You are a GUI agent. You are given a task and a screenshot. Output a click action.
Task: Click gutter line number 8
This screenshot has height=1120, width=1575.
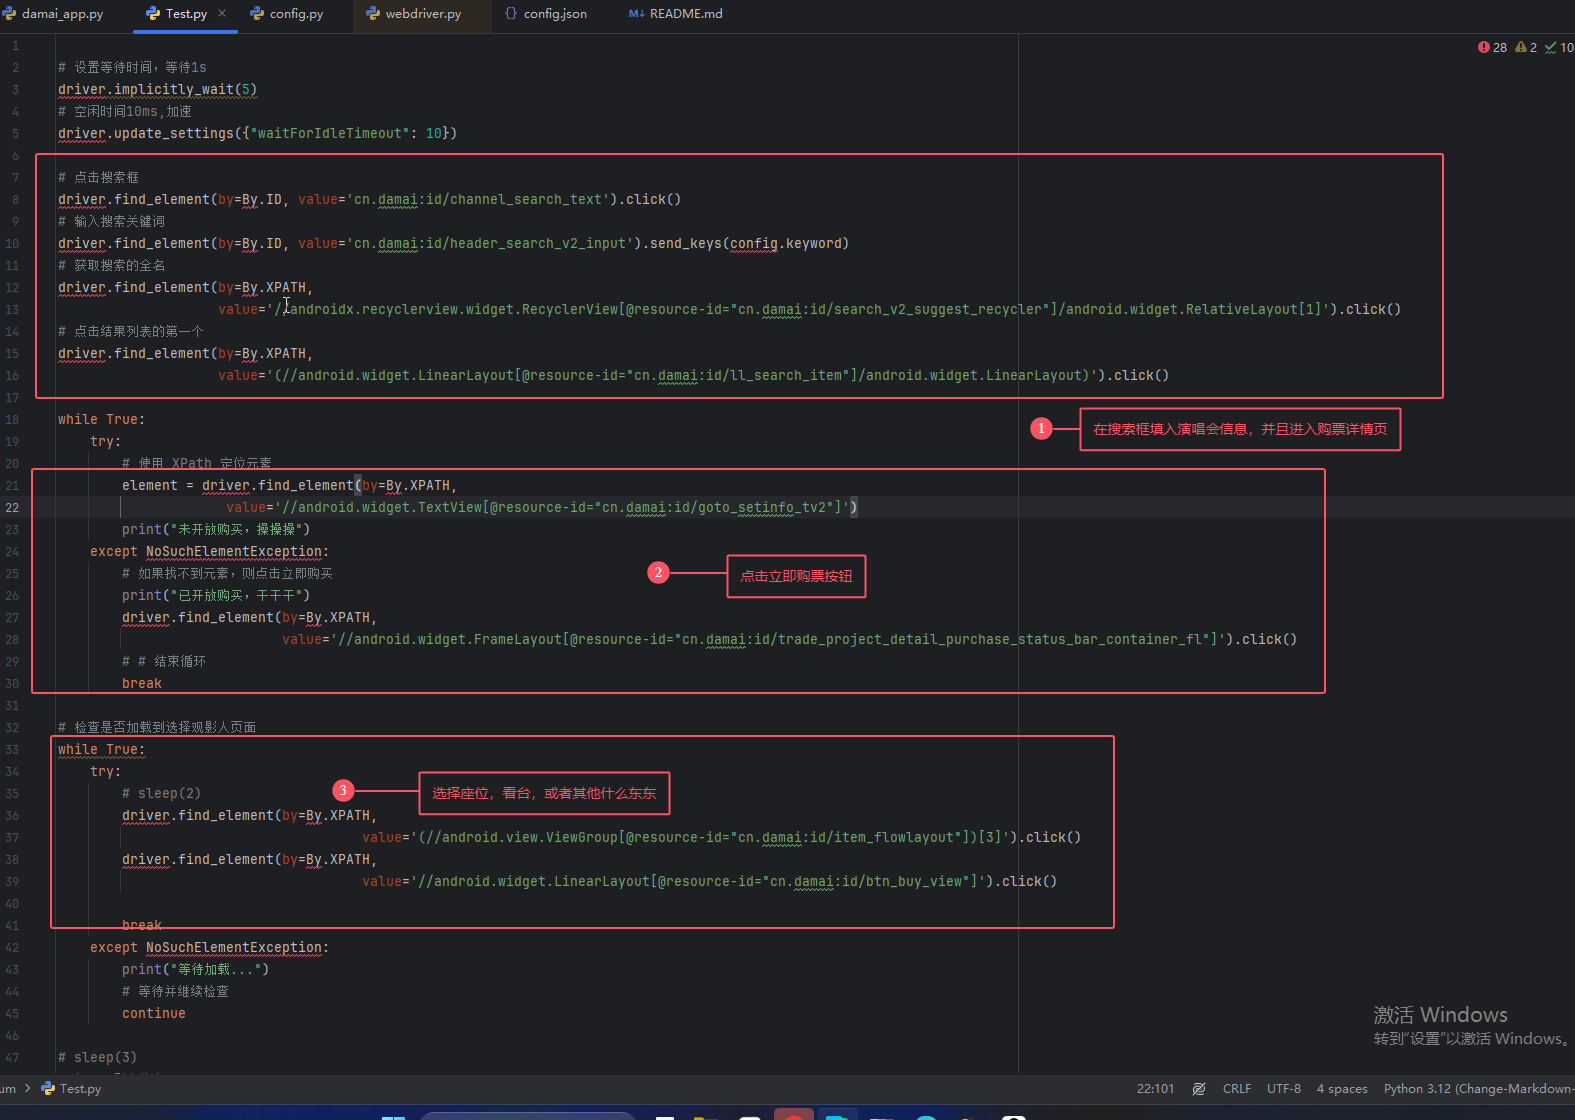coord(15,199)
